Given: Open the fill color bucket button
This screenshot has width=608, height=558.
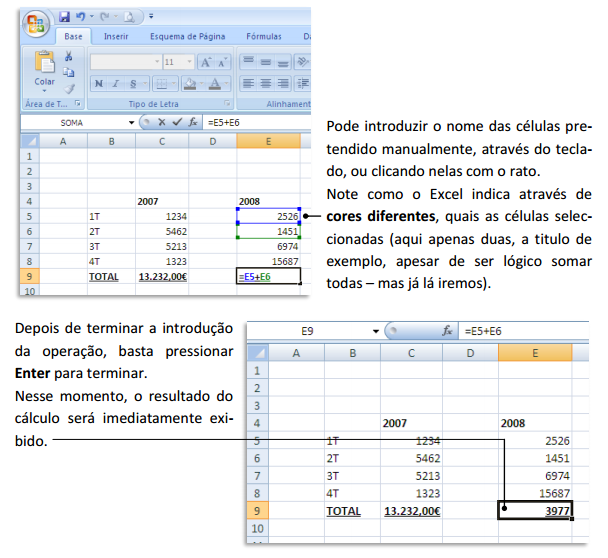Looking at the screenshot, I should pyautogui.click(x=189, y=84).
